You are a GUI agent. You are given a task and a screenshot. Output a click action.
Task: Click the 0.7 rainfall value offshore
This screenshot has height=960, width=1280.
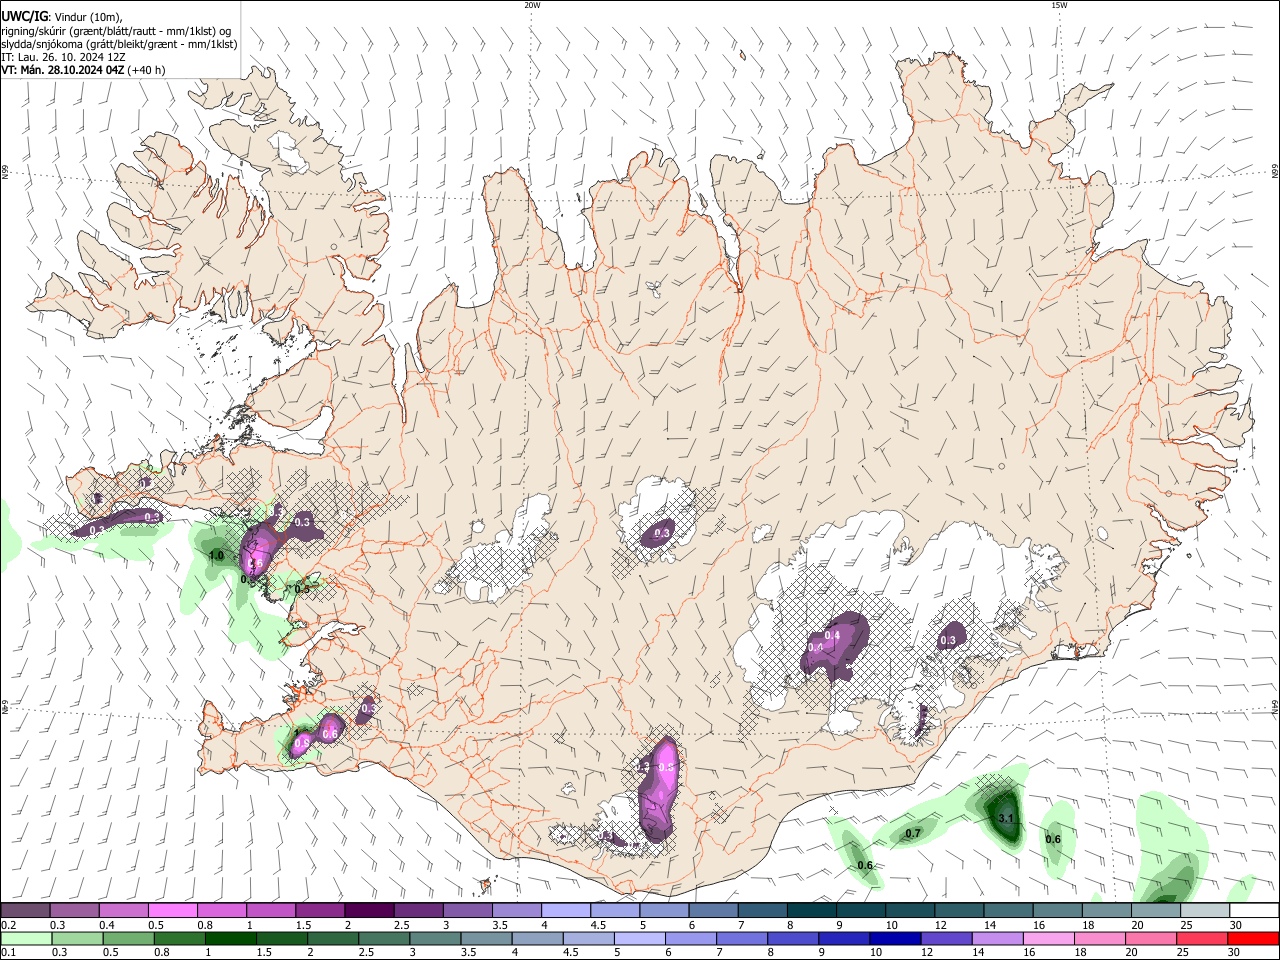point(913,833)
